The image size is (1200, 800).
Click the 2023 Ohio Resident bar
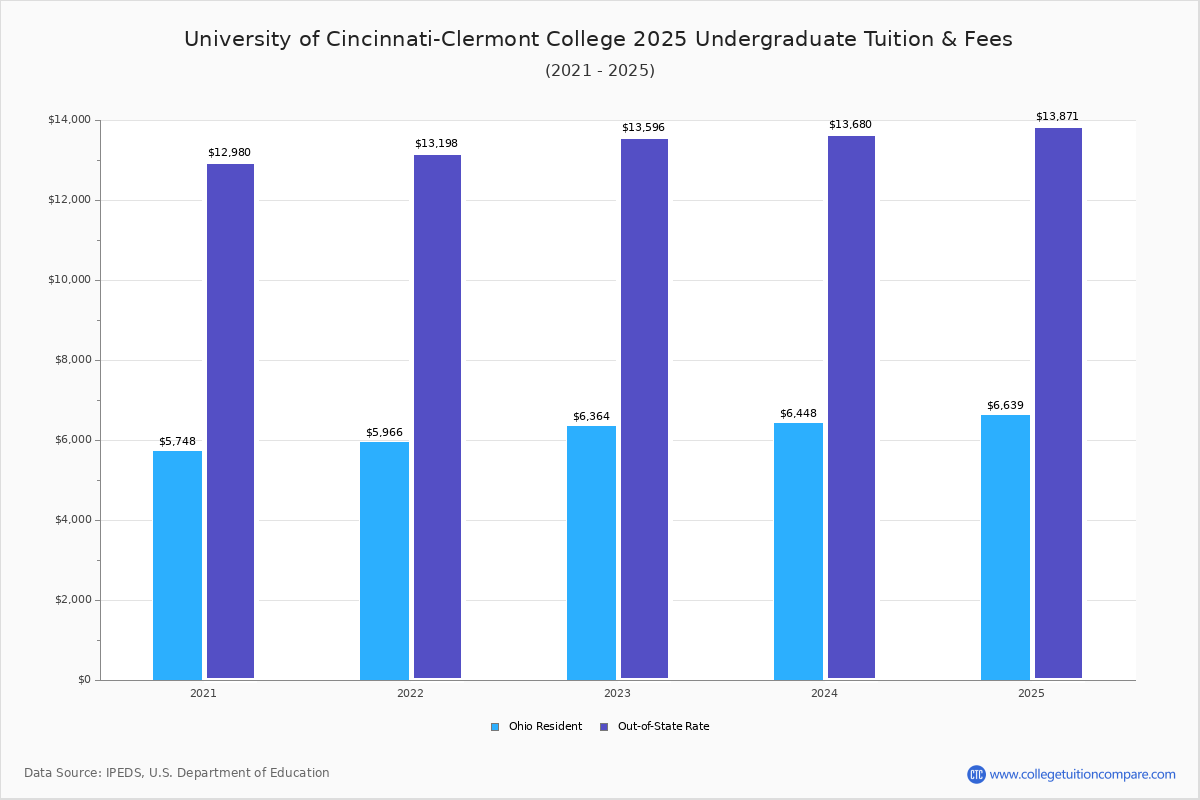pyautogui.click(x=591, y=553)
